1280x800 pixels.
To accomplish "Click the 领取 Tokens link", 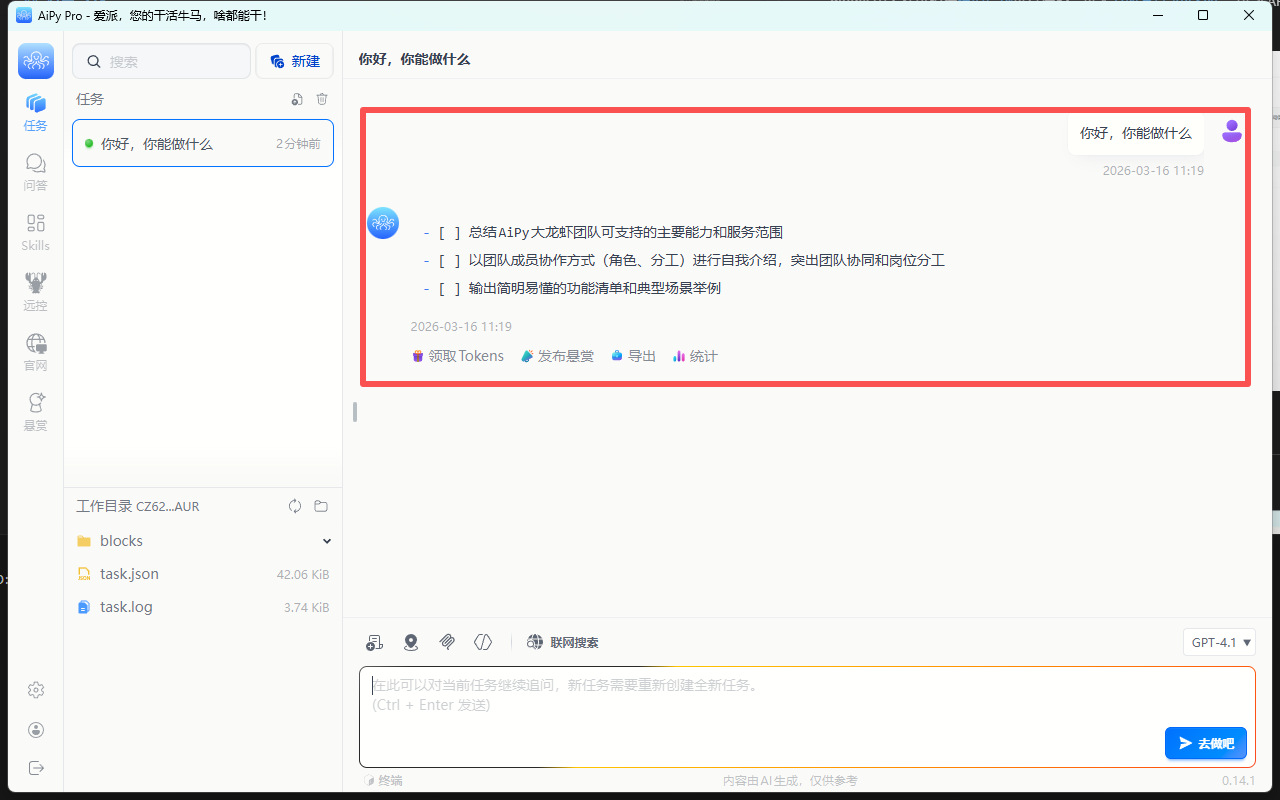I will (458, 356).
